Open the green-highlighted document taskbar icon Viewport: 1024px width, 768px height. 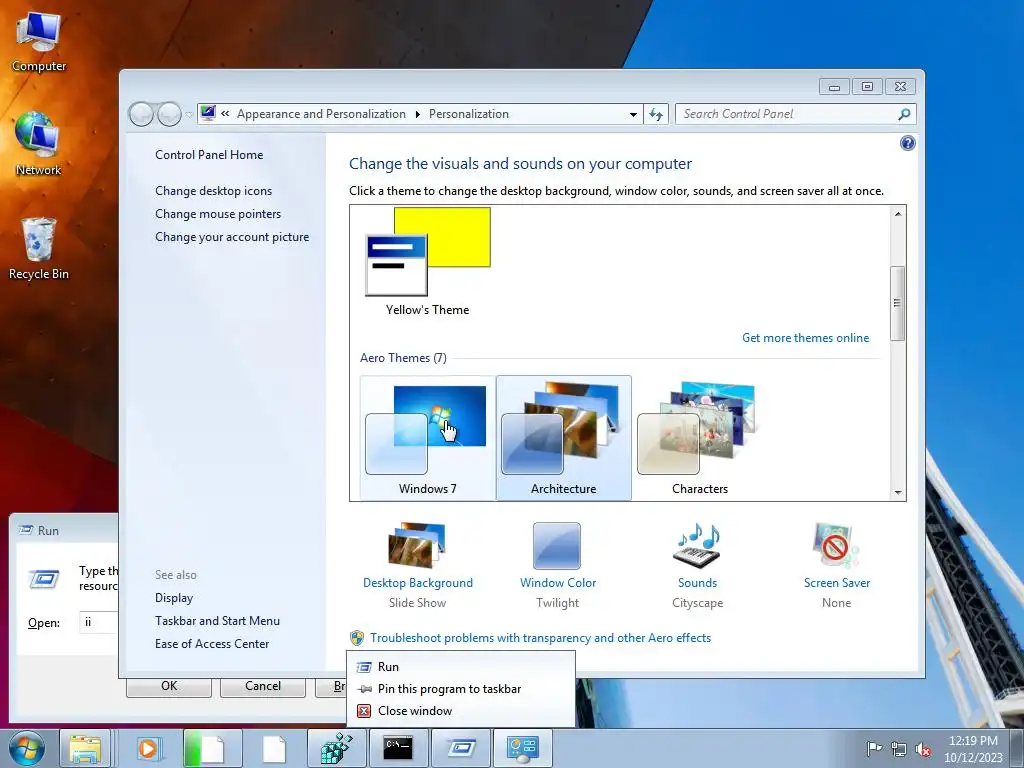[x=212, y=748]
